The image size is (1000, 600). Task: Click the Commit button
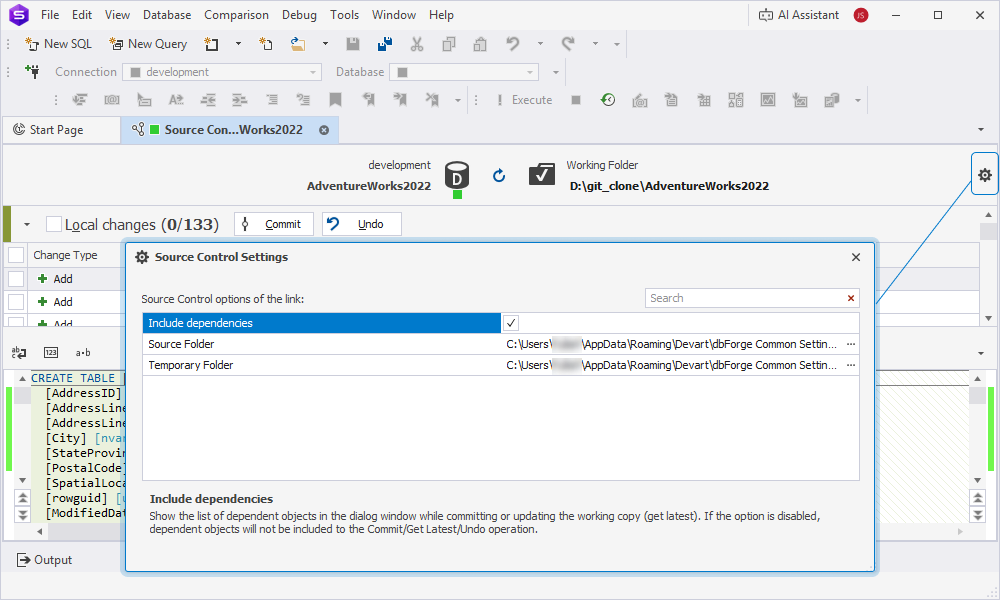tap(274, 224)
